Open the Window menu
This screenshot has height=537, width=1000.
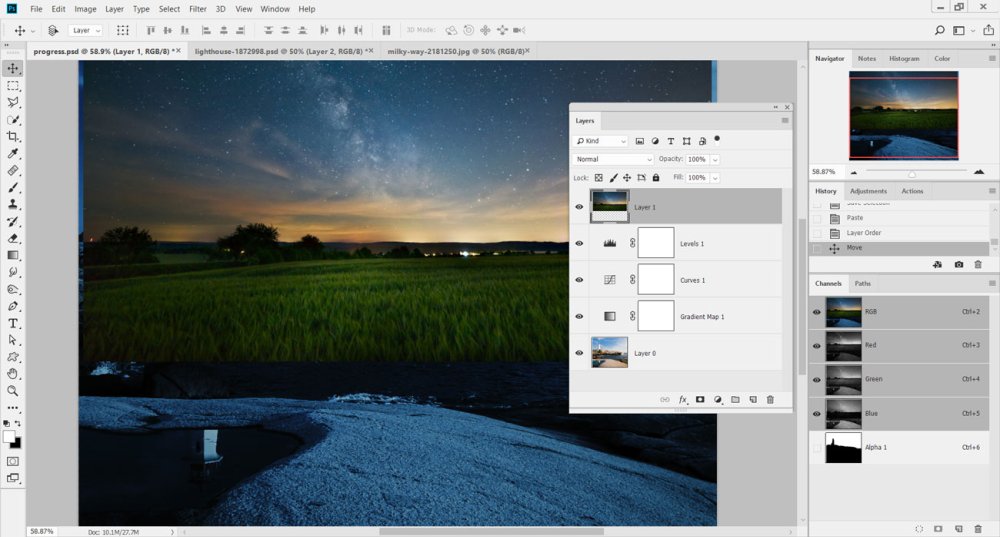(x=275, y=9)
